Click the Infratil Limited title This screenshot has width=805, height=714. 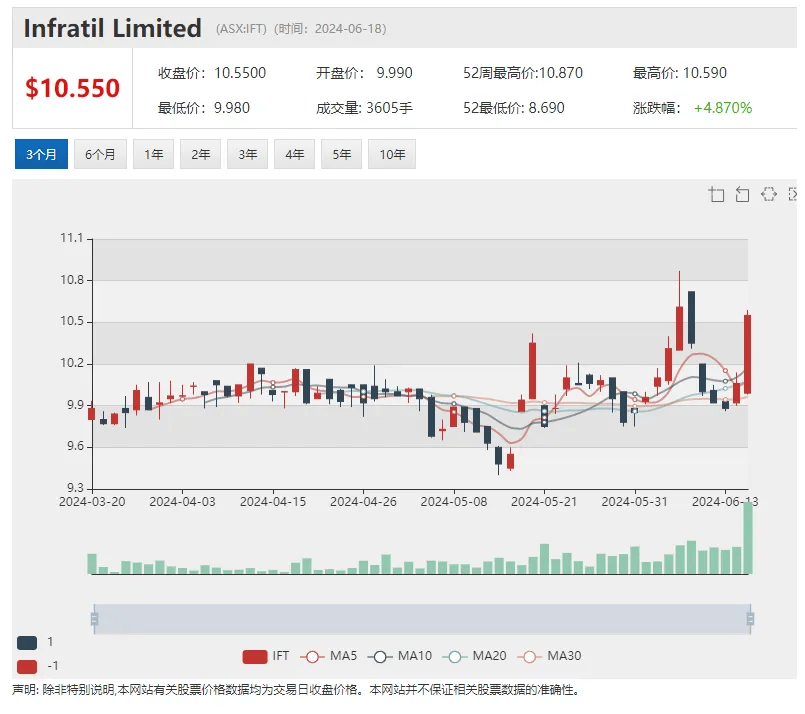tap(112, 28)
